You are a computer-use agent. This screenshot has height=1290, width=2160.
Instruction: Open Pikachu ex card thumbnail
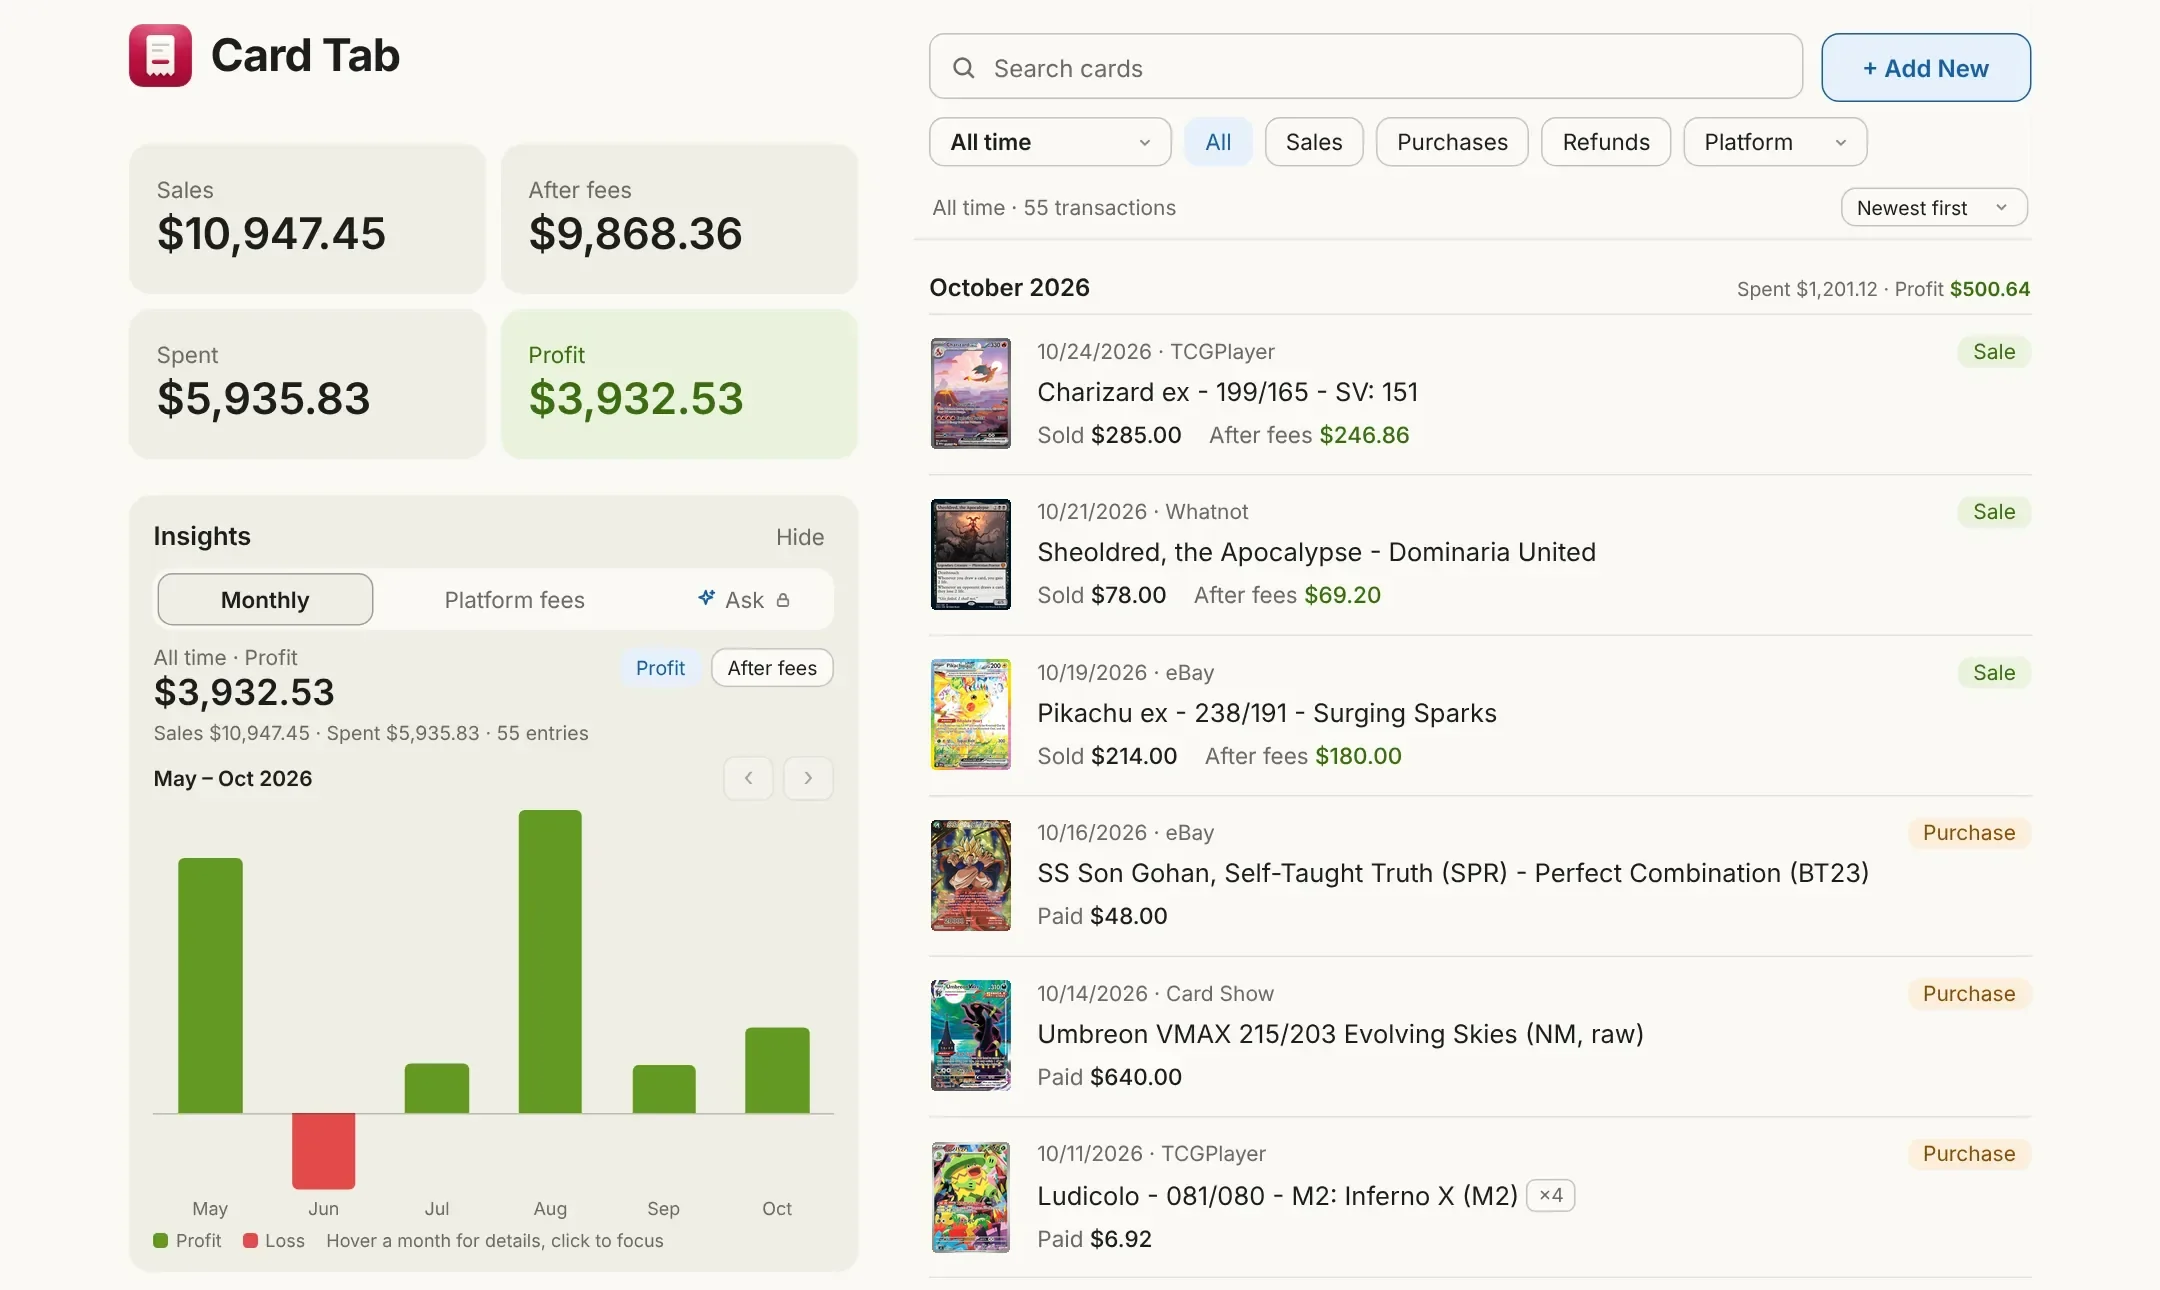(971, 714)
